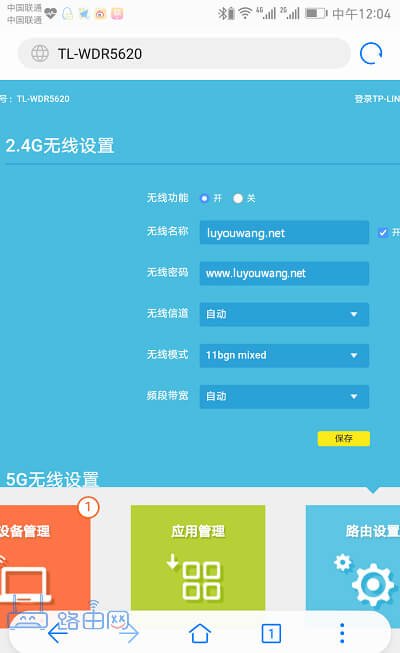Click the 登录TP-LINK link
The height and width of the screenshot is (653, 400).
tap(377, 99)
